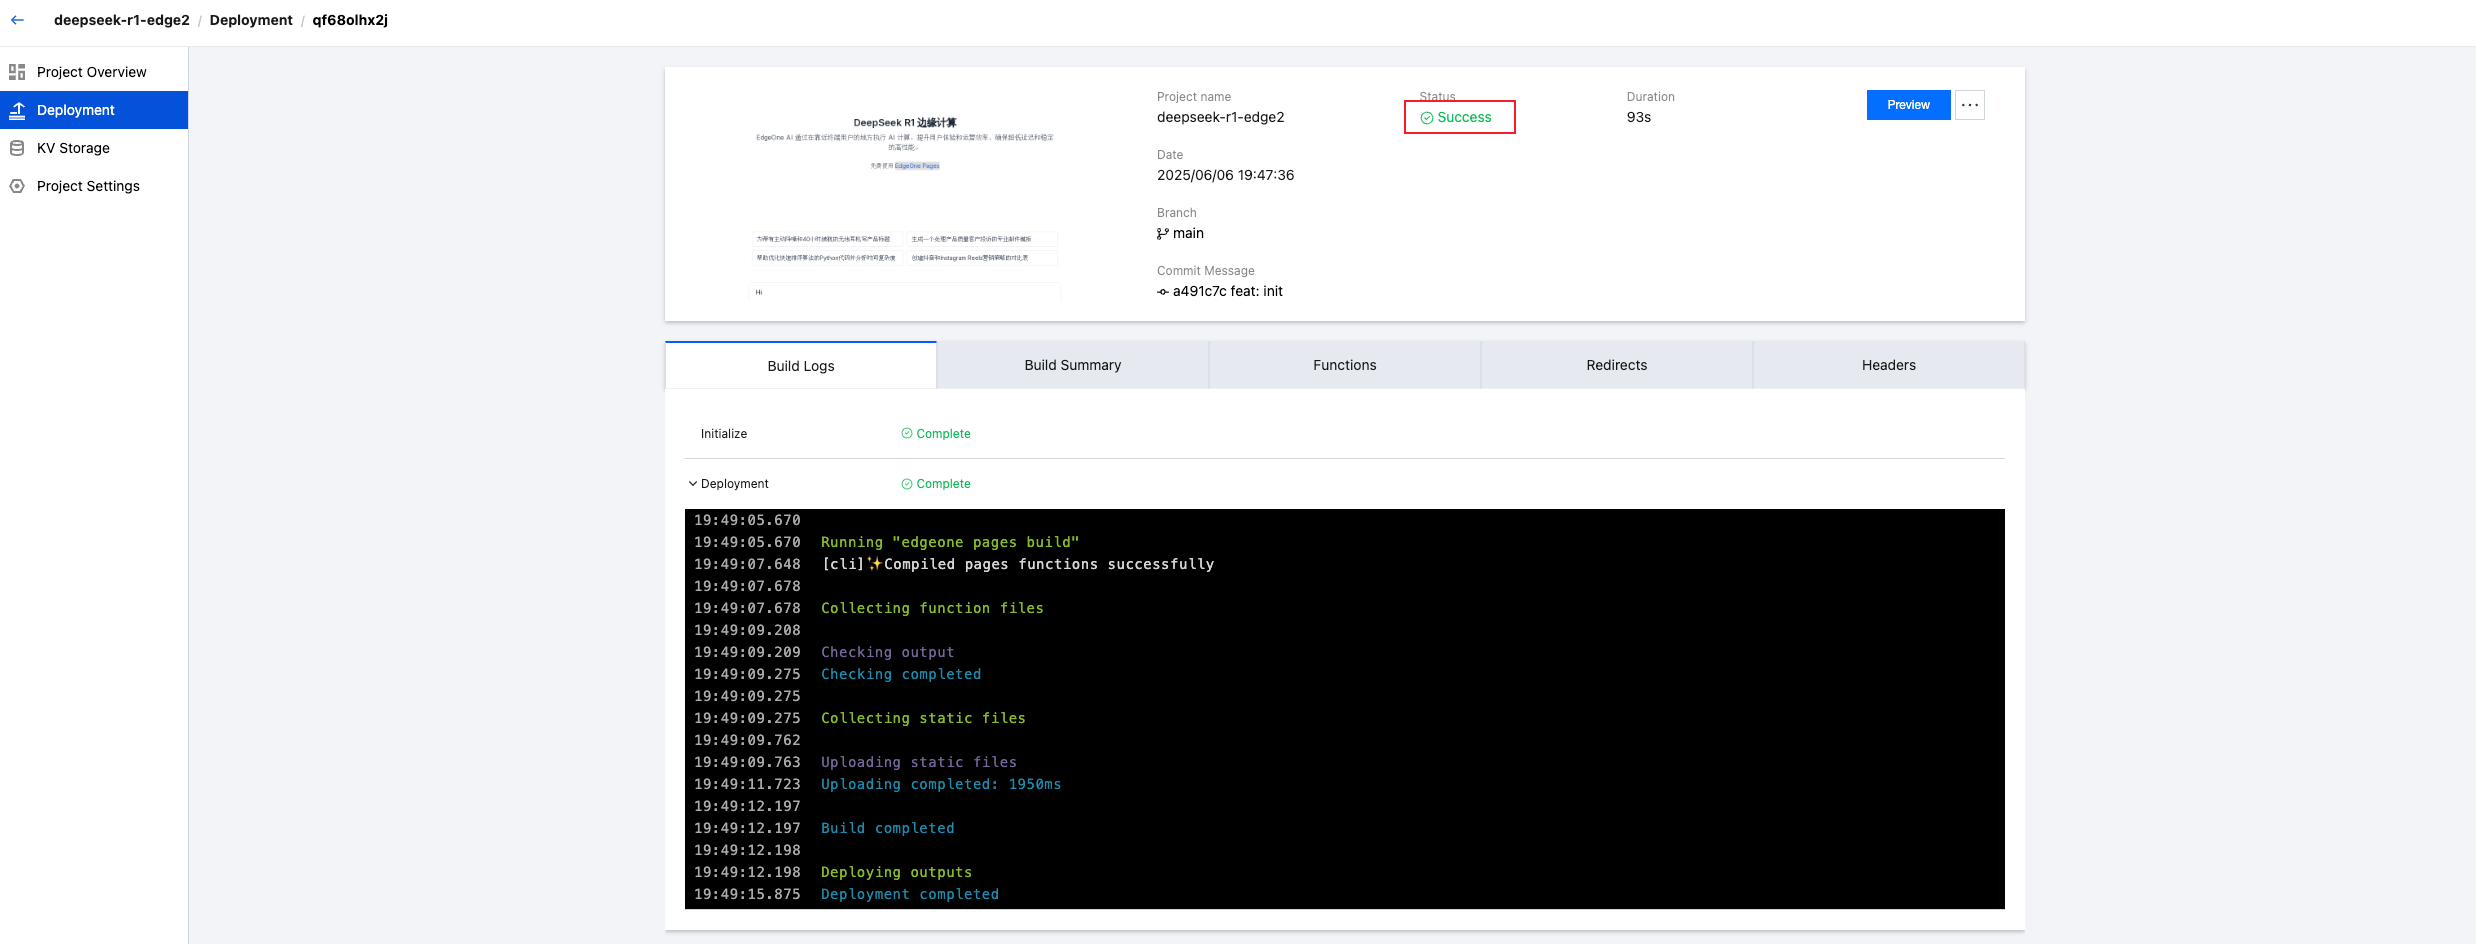Open deepseek-r1-edge2 breadcrumb link

pos(121,20)
